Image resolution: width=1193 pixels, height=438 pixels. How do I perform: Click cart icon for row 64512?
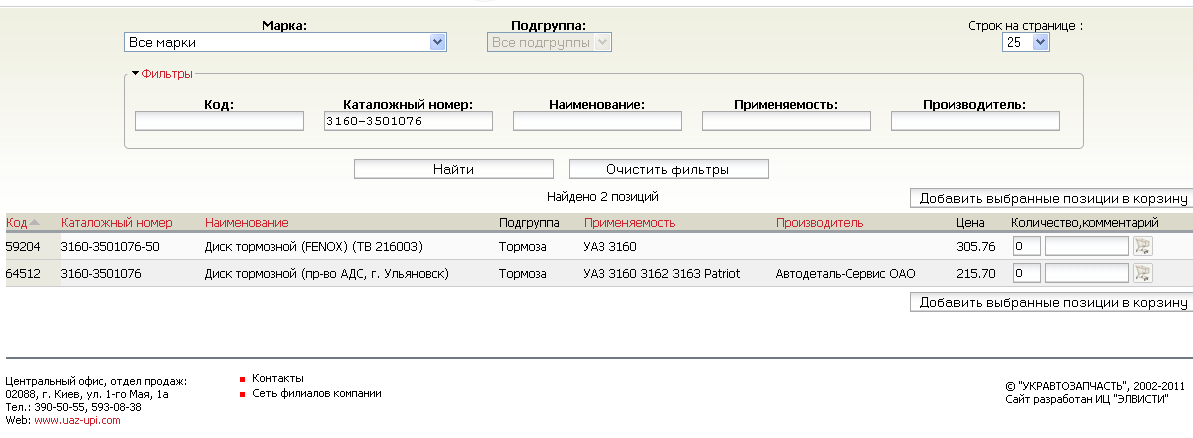point(1143,273)
